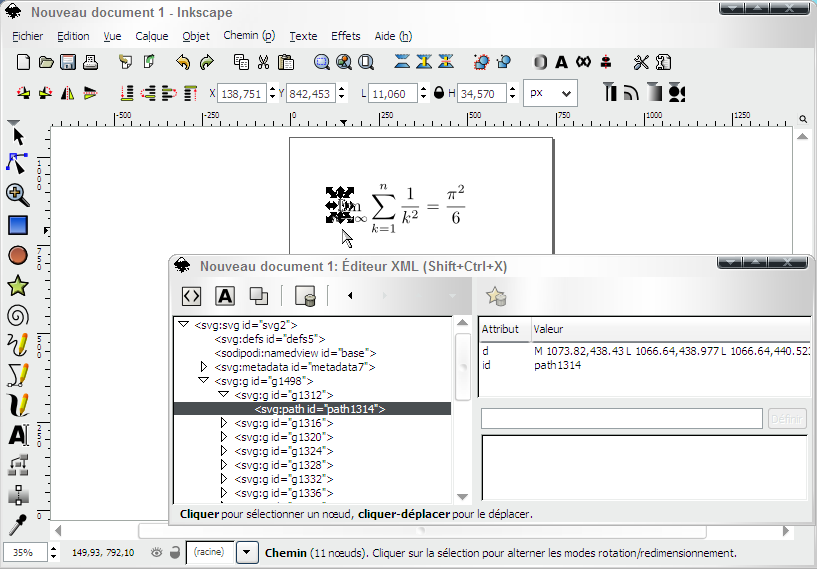Delete node button in XML editor

pyautogui.click(x=305, y=296)
